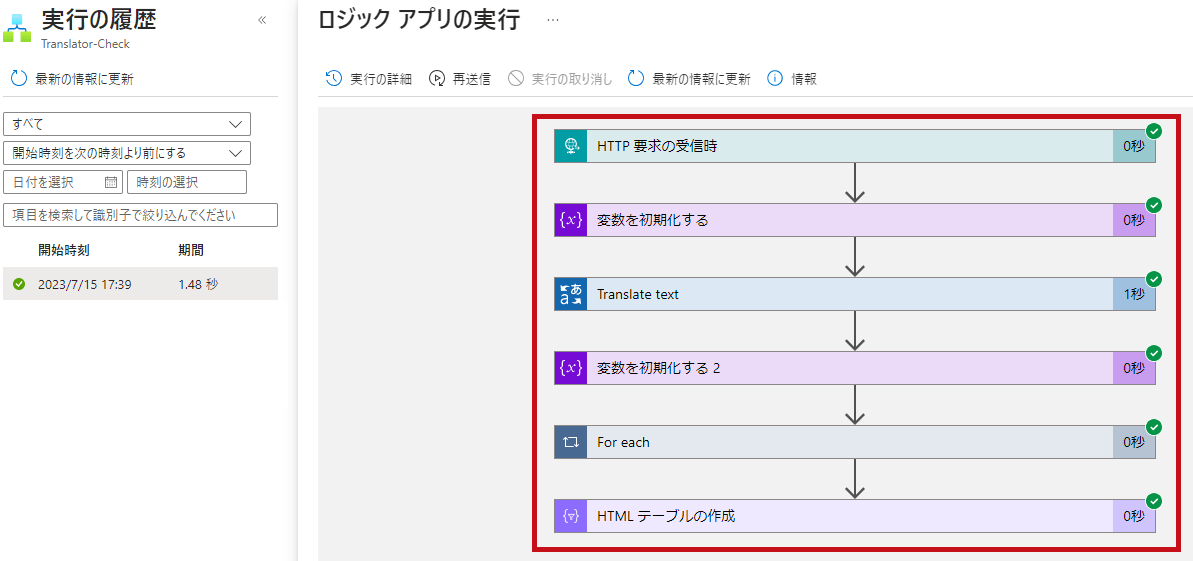Viewport: 1193px width, 561px height.
Task: Open the すべて status filter dropdown
Action: pyautogui.click(x=127, y=124)
